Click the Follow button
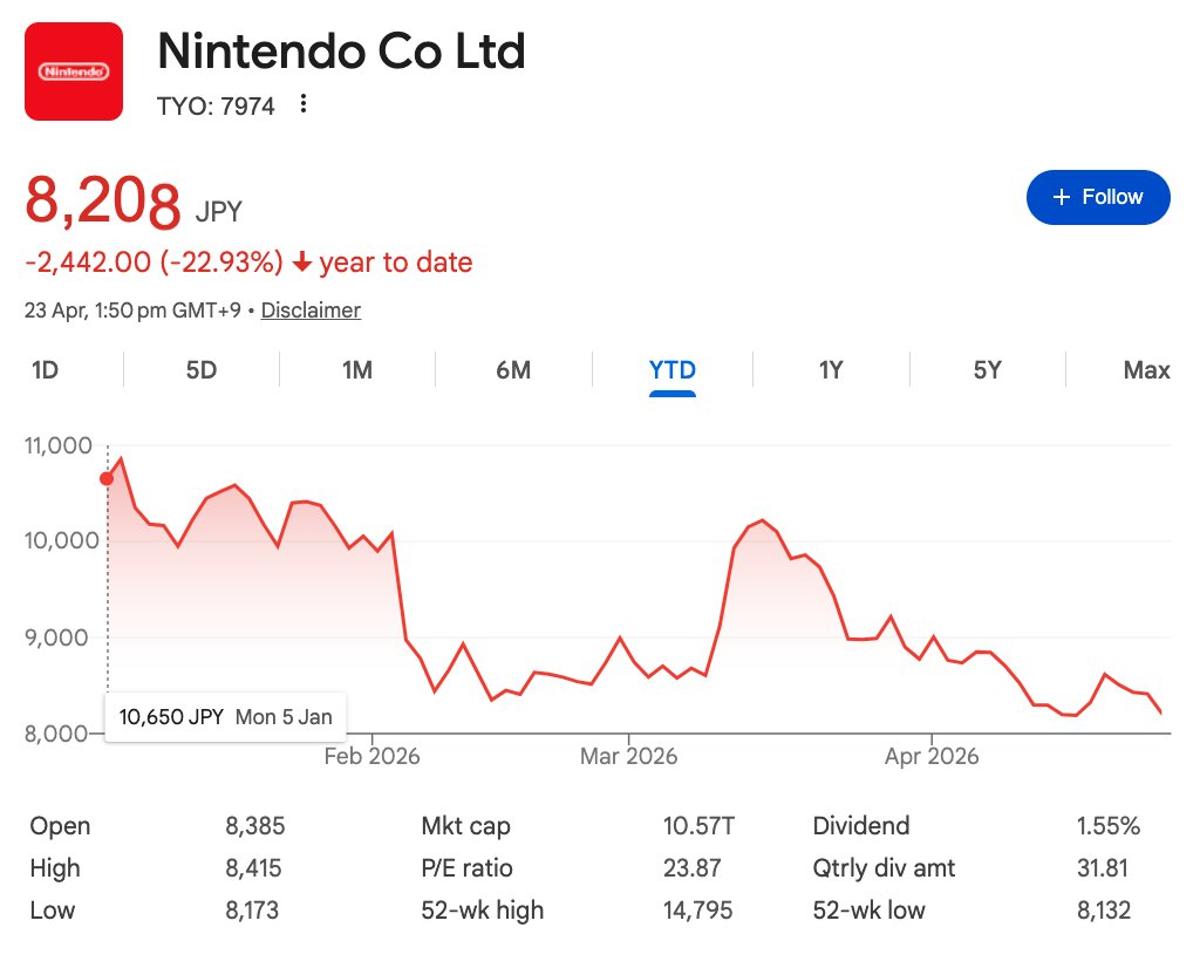 point(1098,197)
